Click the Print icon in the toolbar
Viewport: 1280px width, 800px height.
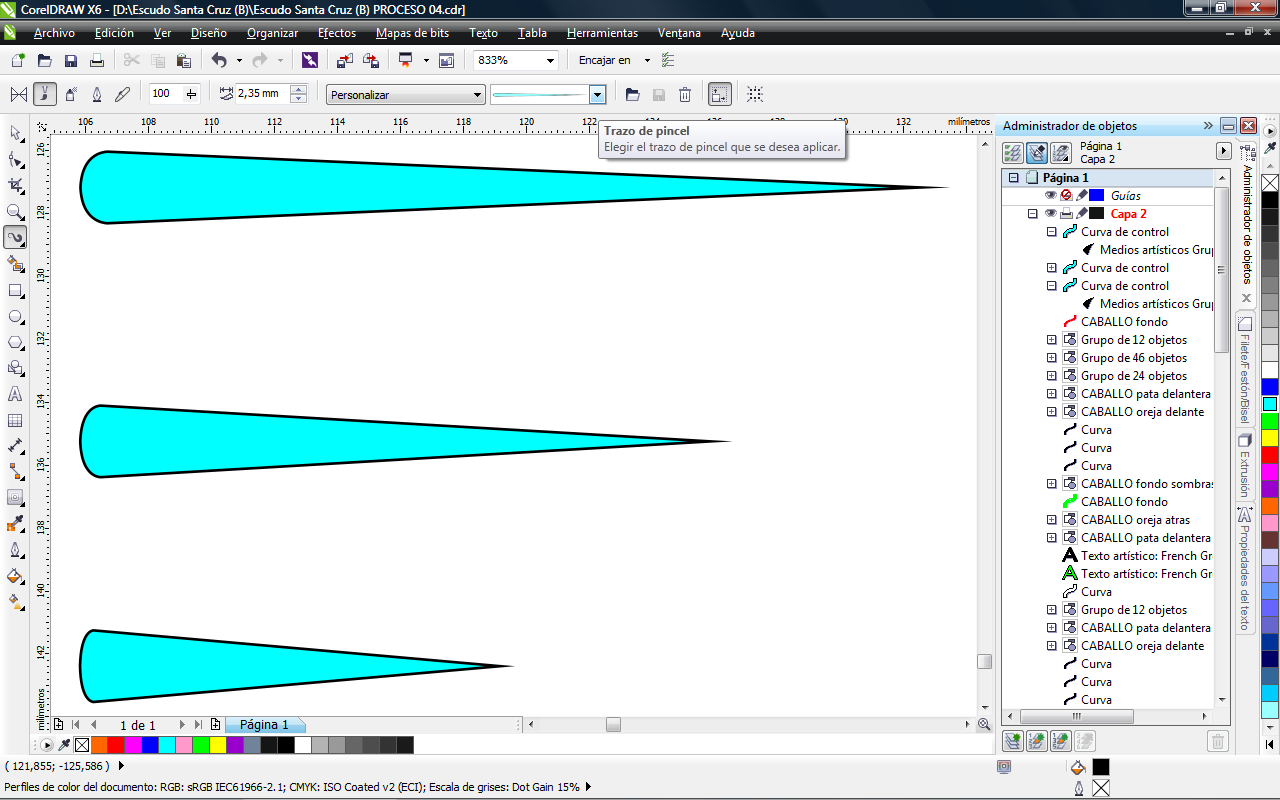(x=97, y=60)
